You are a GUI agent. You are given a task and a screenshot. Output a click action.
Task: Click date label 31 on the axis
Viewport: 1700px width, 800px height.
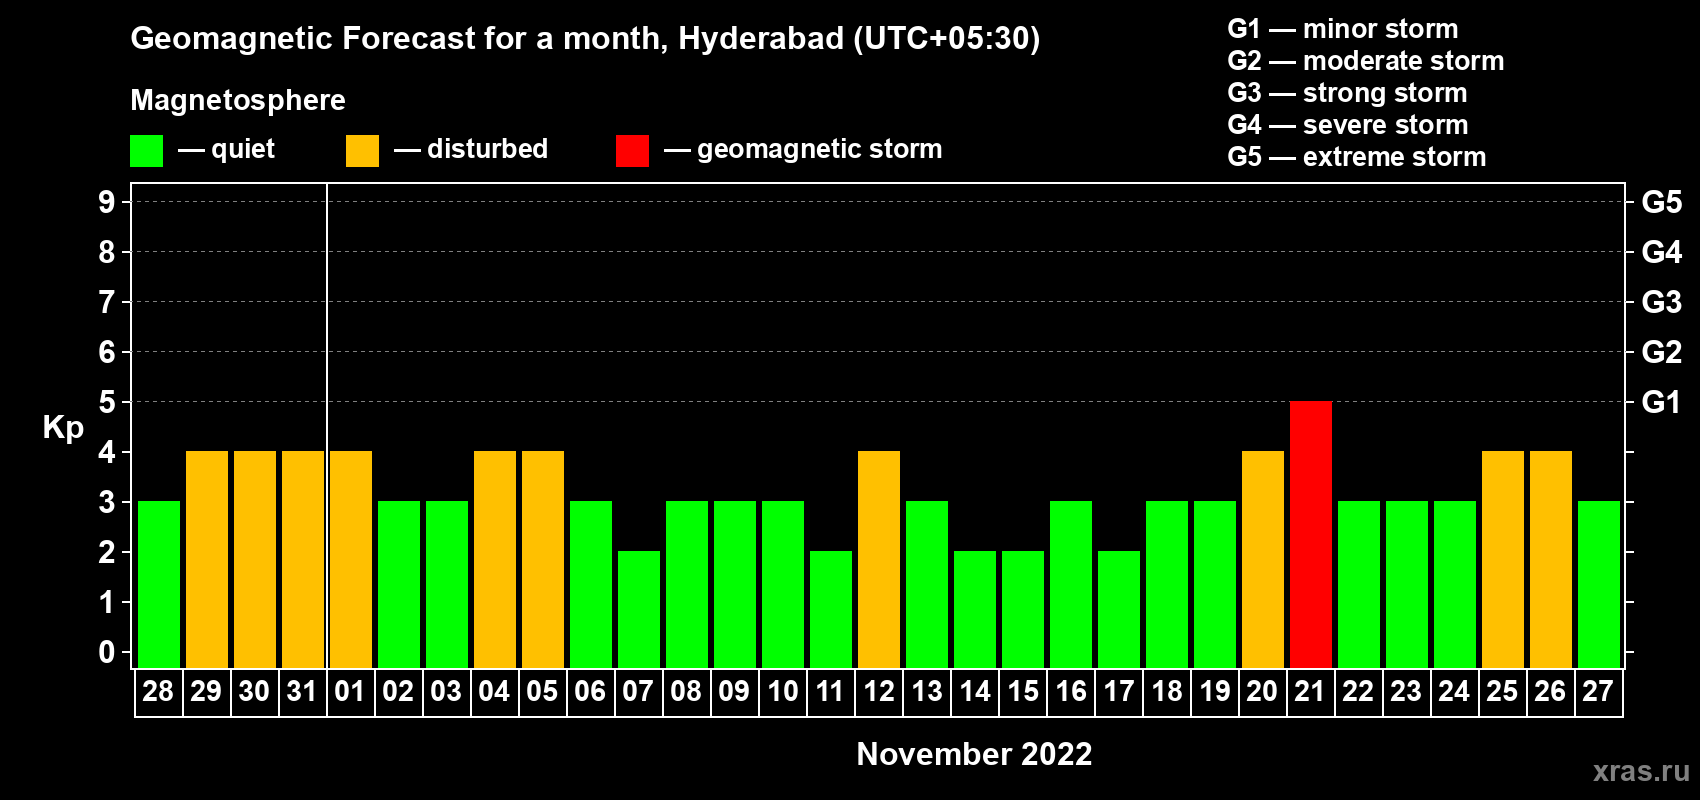[x=302, y=692]
